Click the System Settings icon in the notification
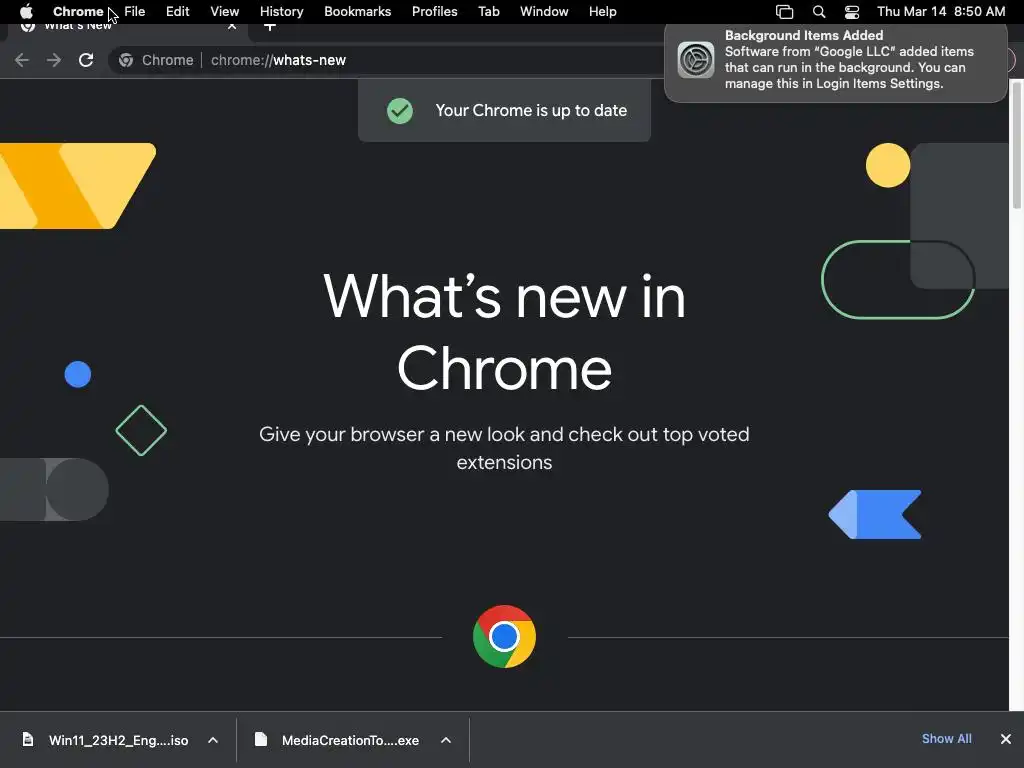The image size is (1024, 768). [x=696, y=59]
